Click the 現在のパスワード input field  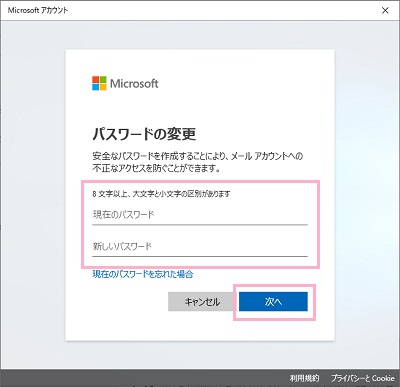[x=200, y=215]
